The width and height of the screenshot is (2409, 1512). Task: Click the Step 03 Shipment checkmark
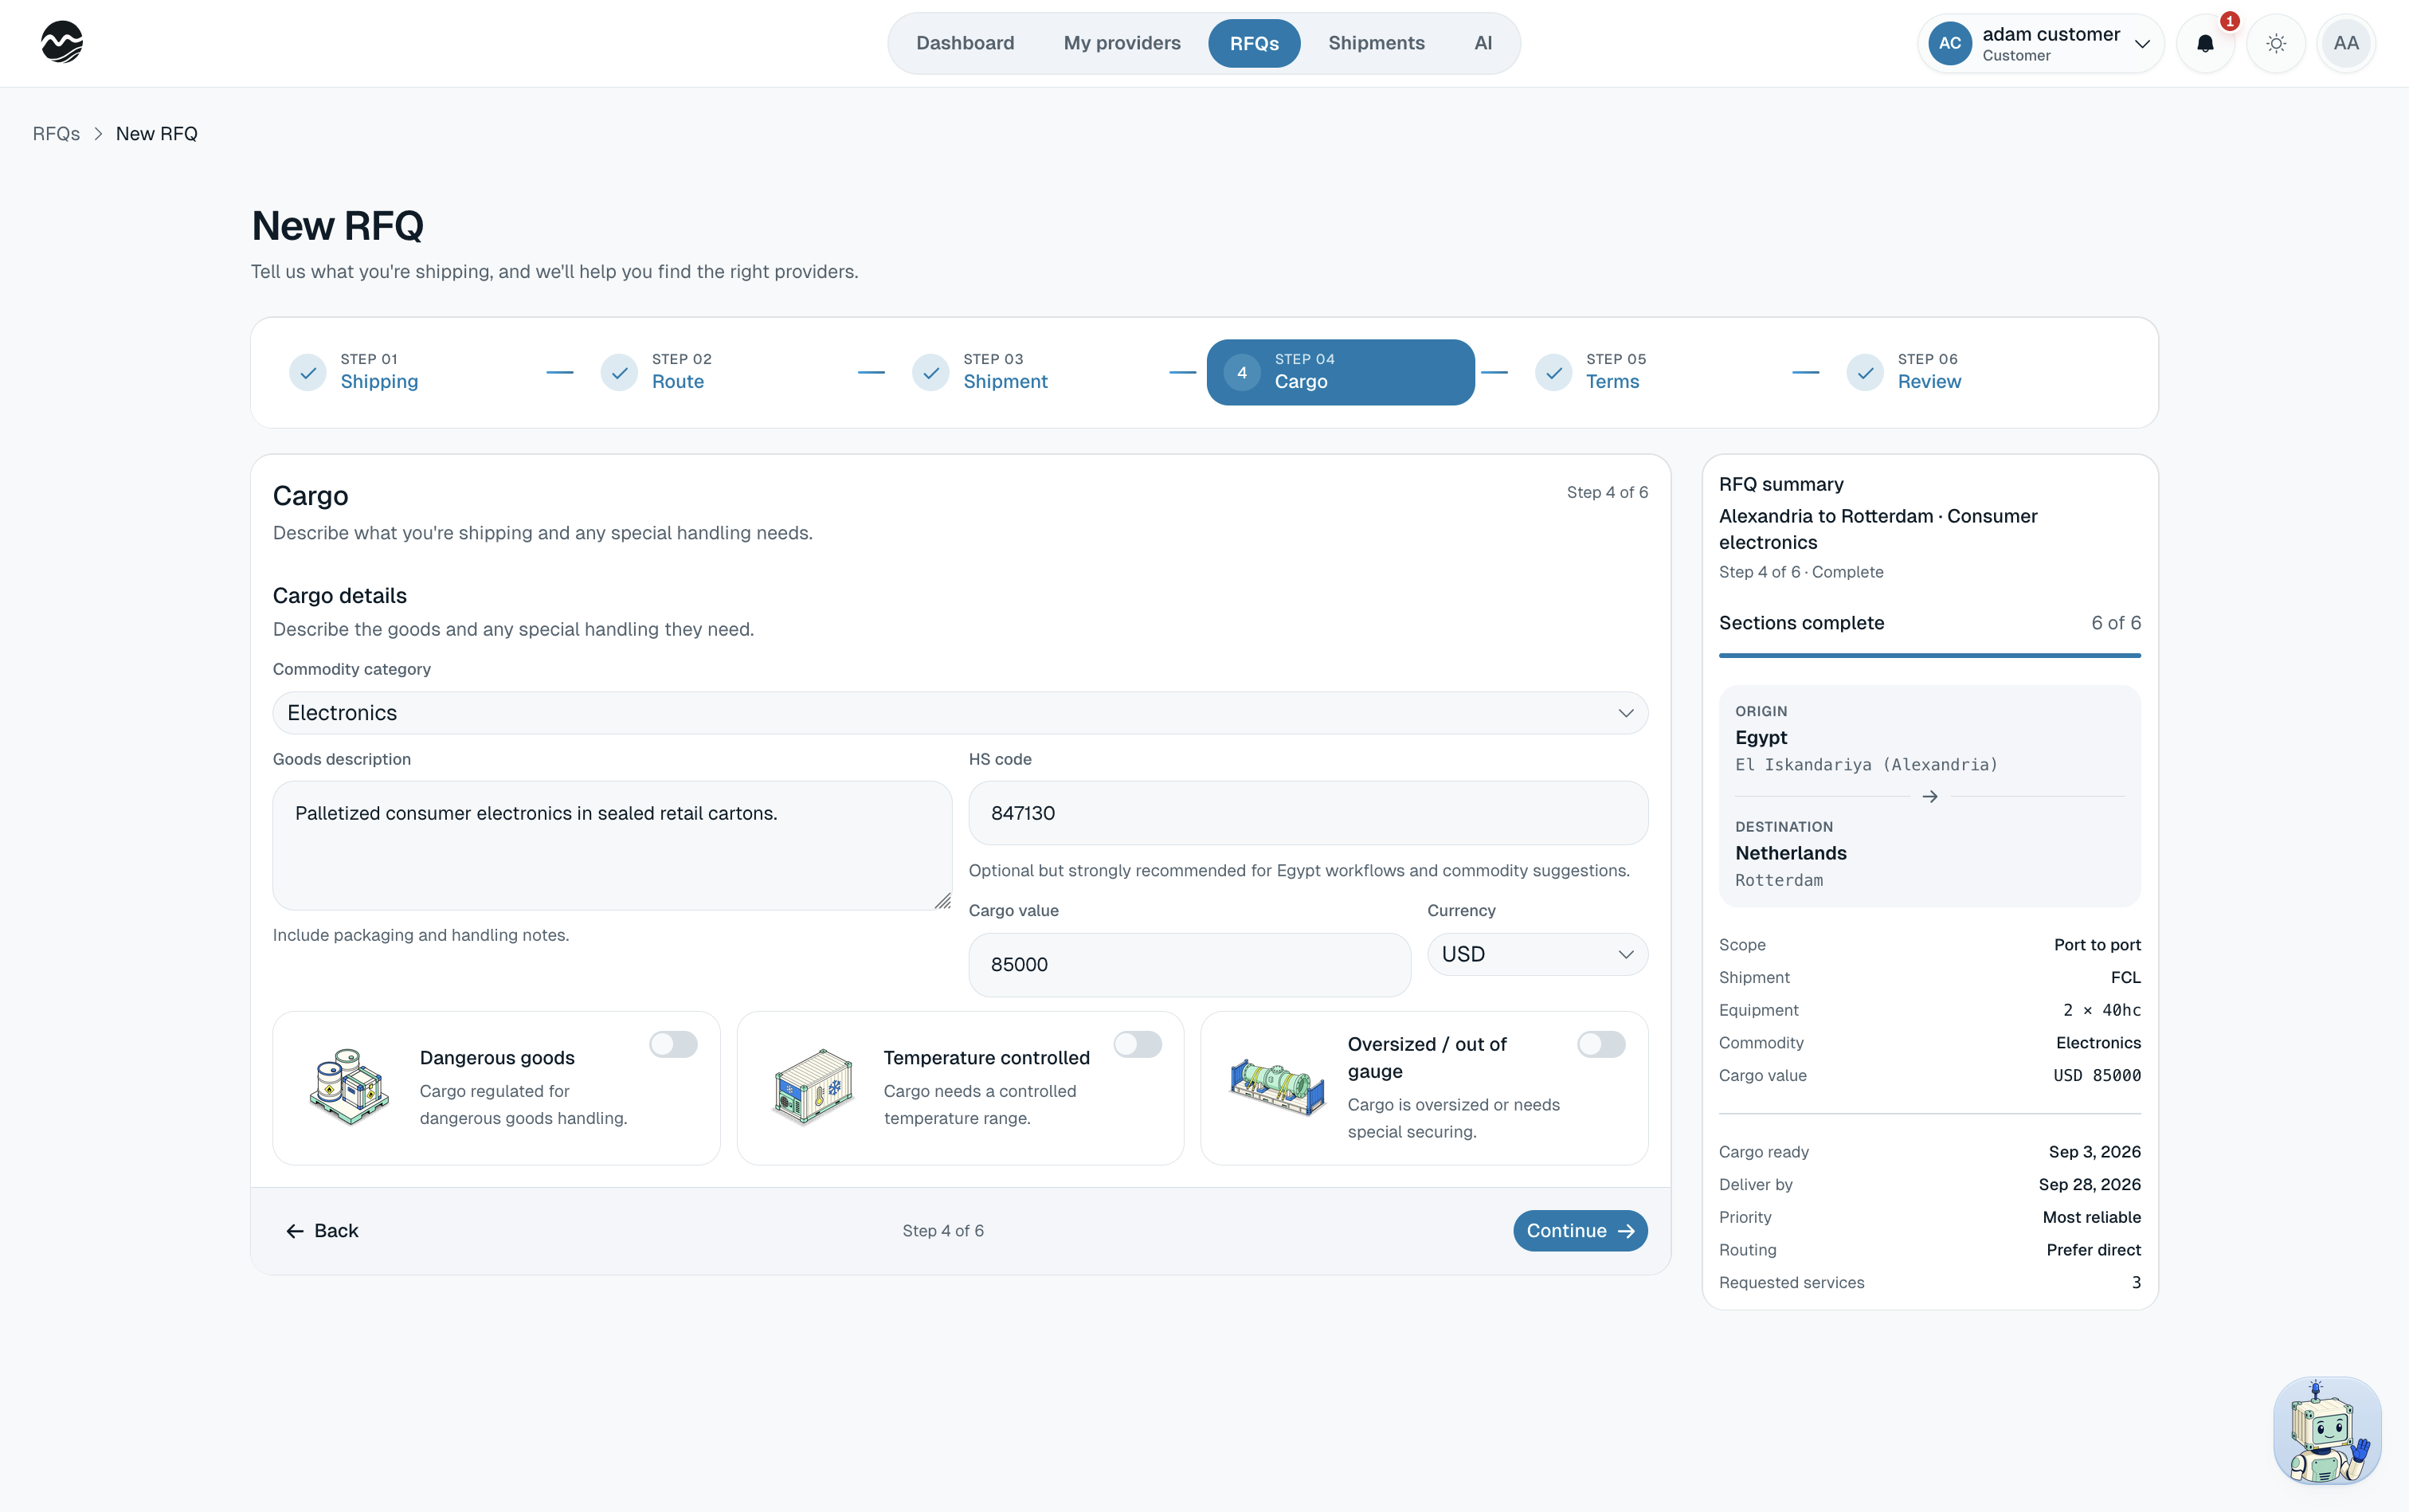(x=931, y=373)
